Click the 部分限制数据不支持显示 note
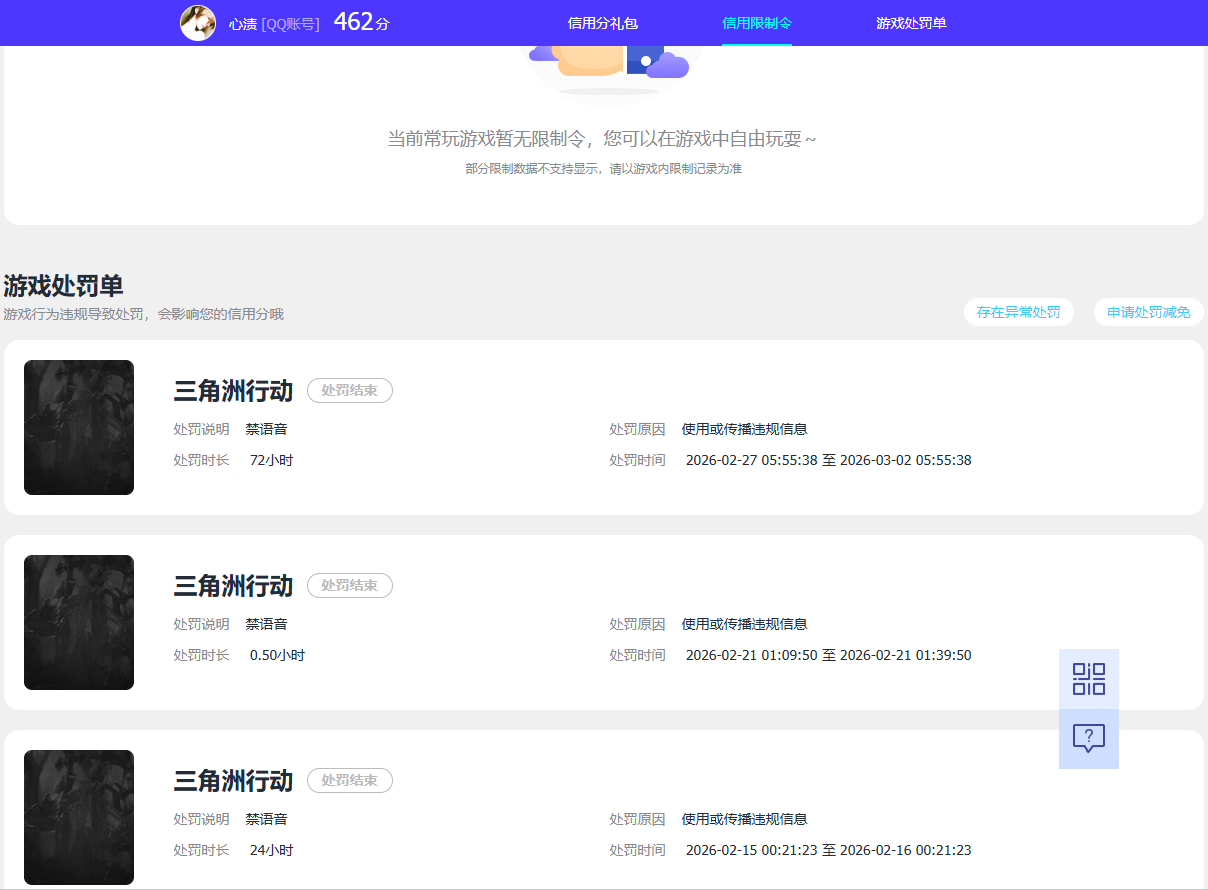The image size is (1208, 890). coord(603,169)
